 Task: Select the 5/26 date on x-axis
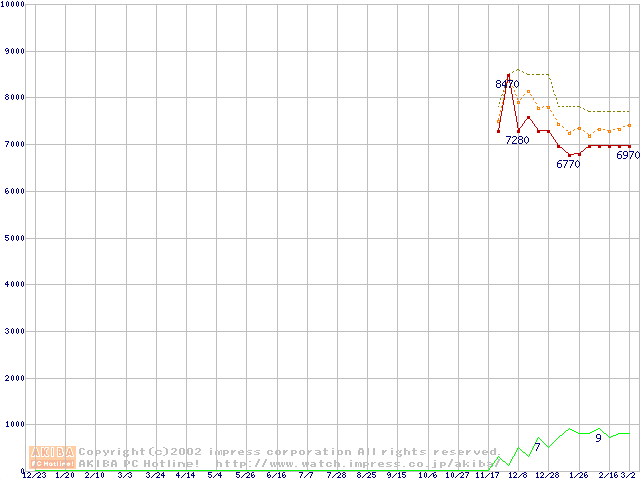(x=245, y=475)
